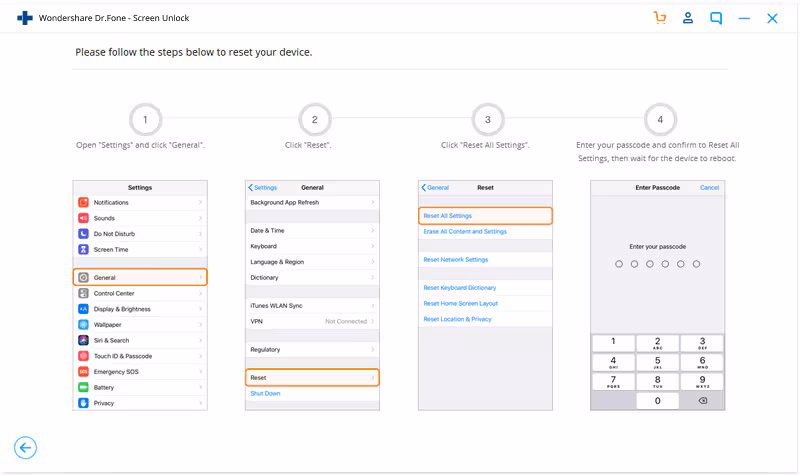This screenshot has height=476, width=800.
Task: Click the General gear icon in Settings
Action: pos(83,277)
